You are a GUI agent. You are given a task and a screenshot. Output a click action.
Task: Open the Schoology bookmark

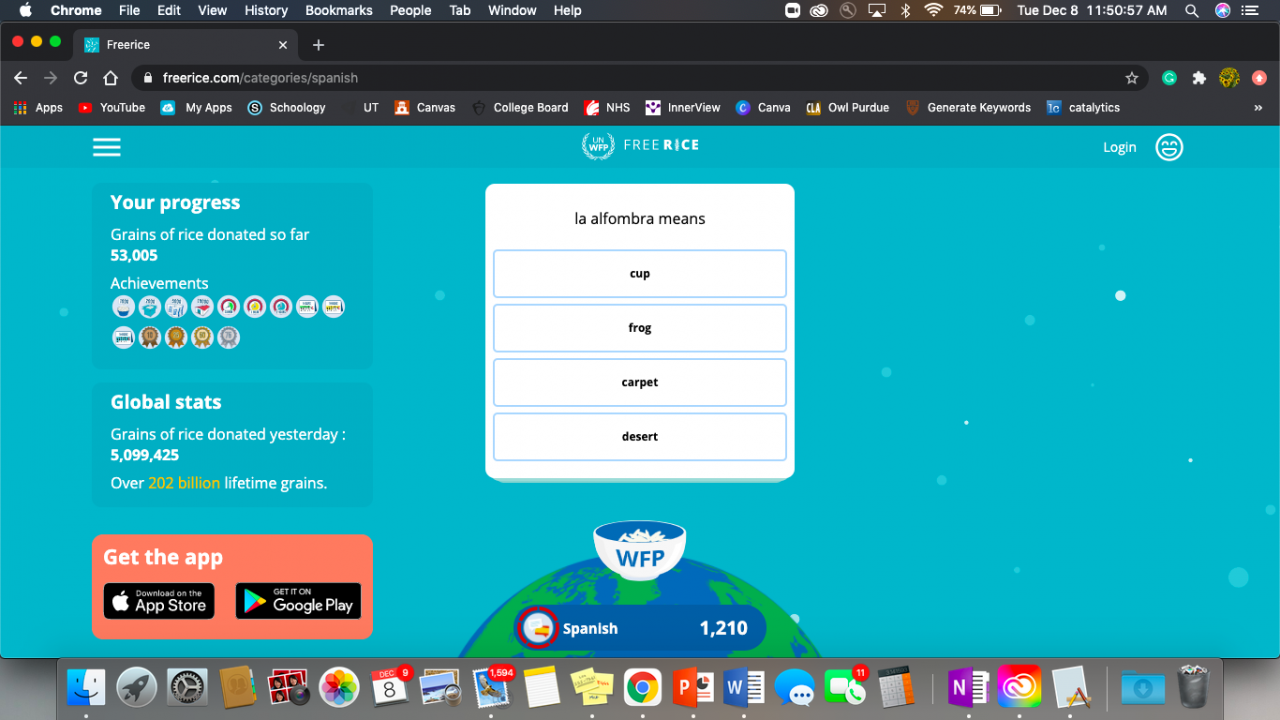[x=286, y=108]
